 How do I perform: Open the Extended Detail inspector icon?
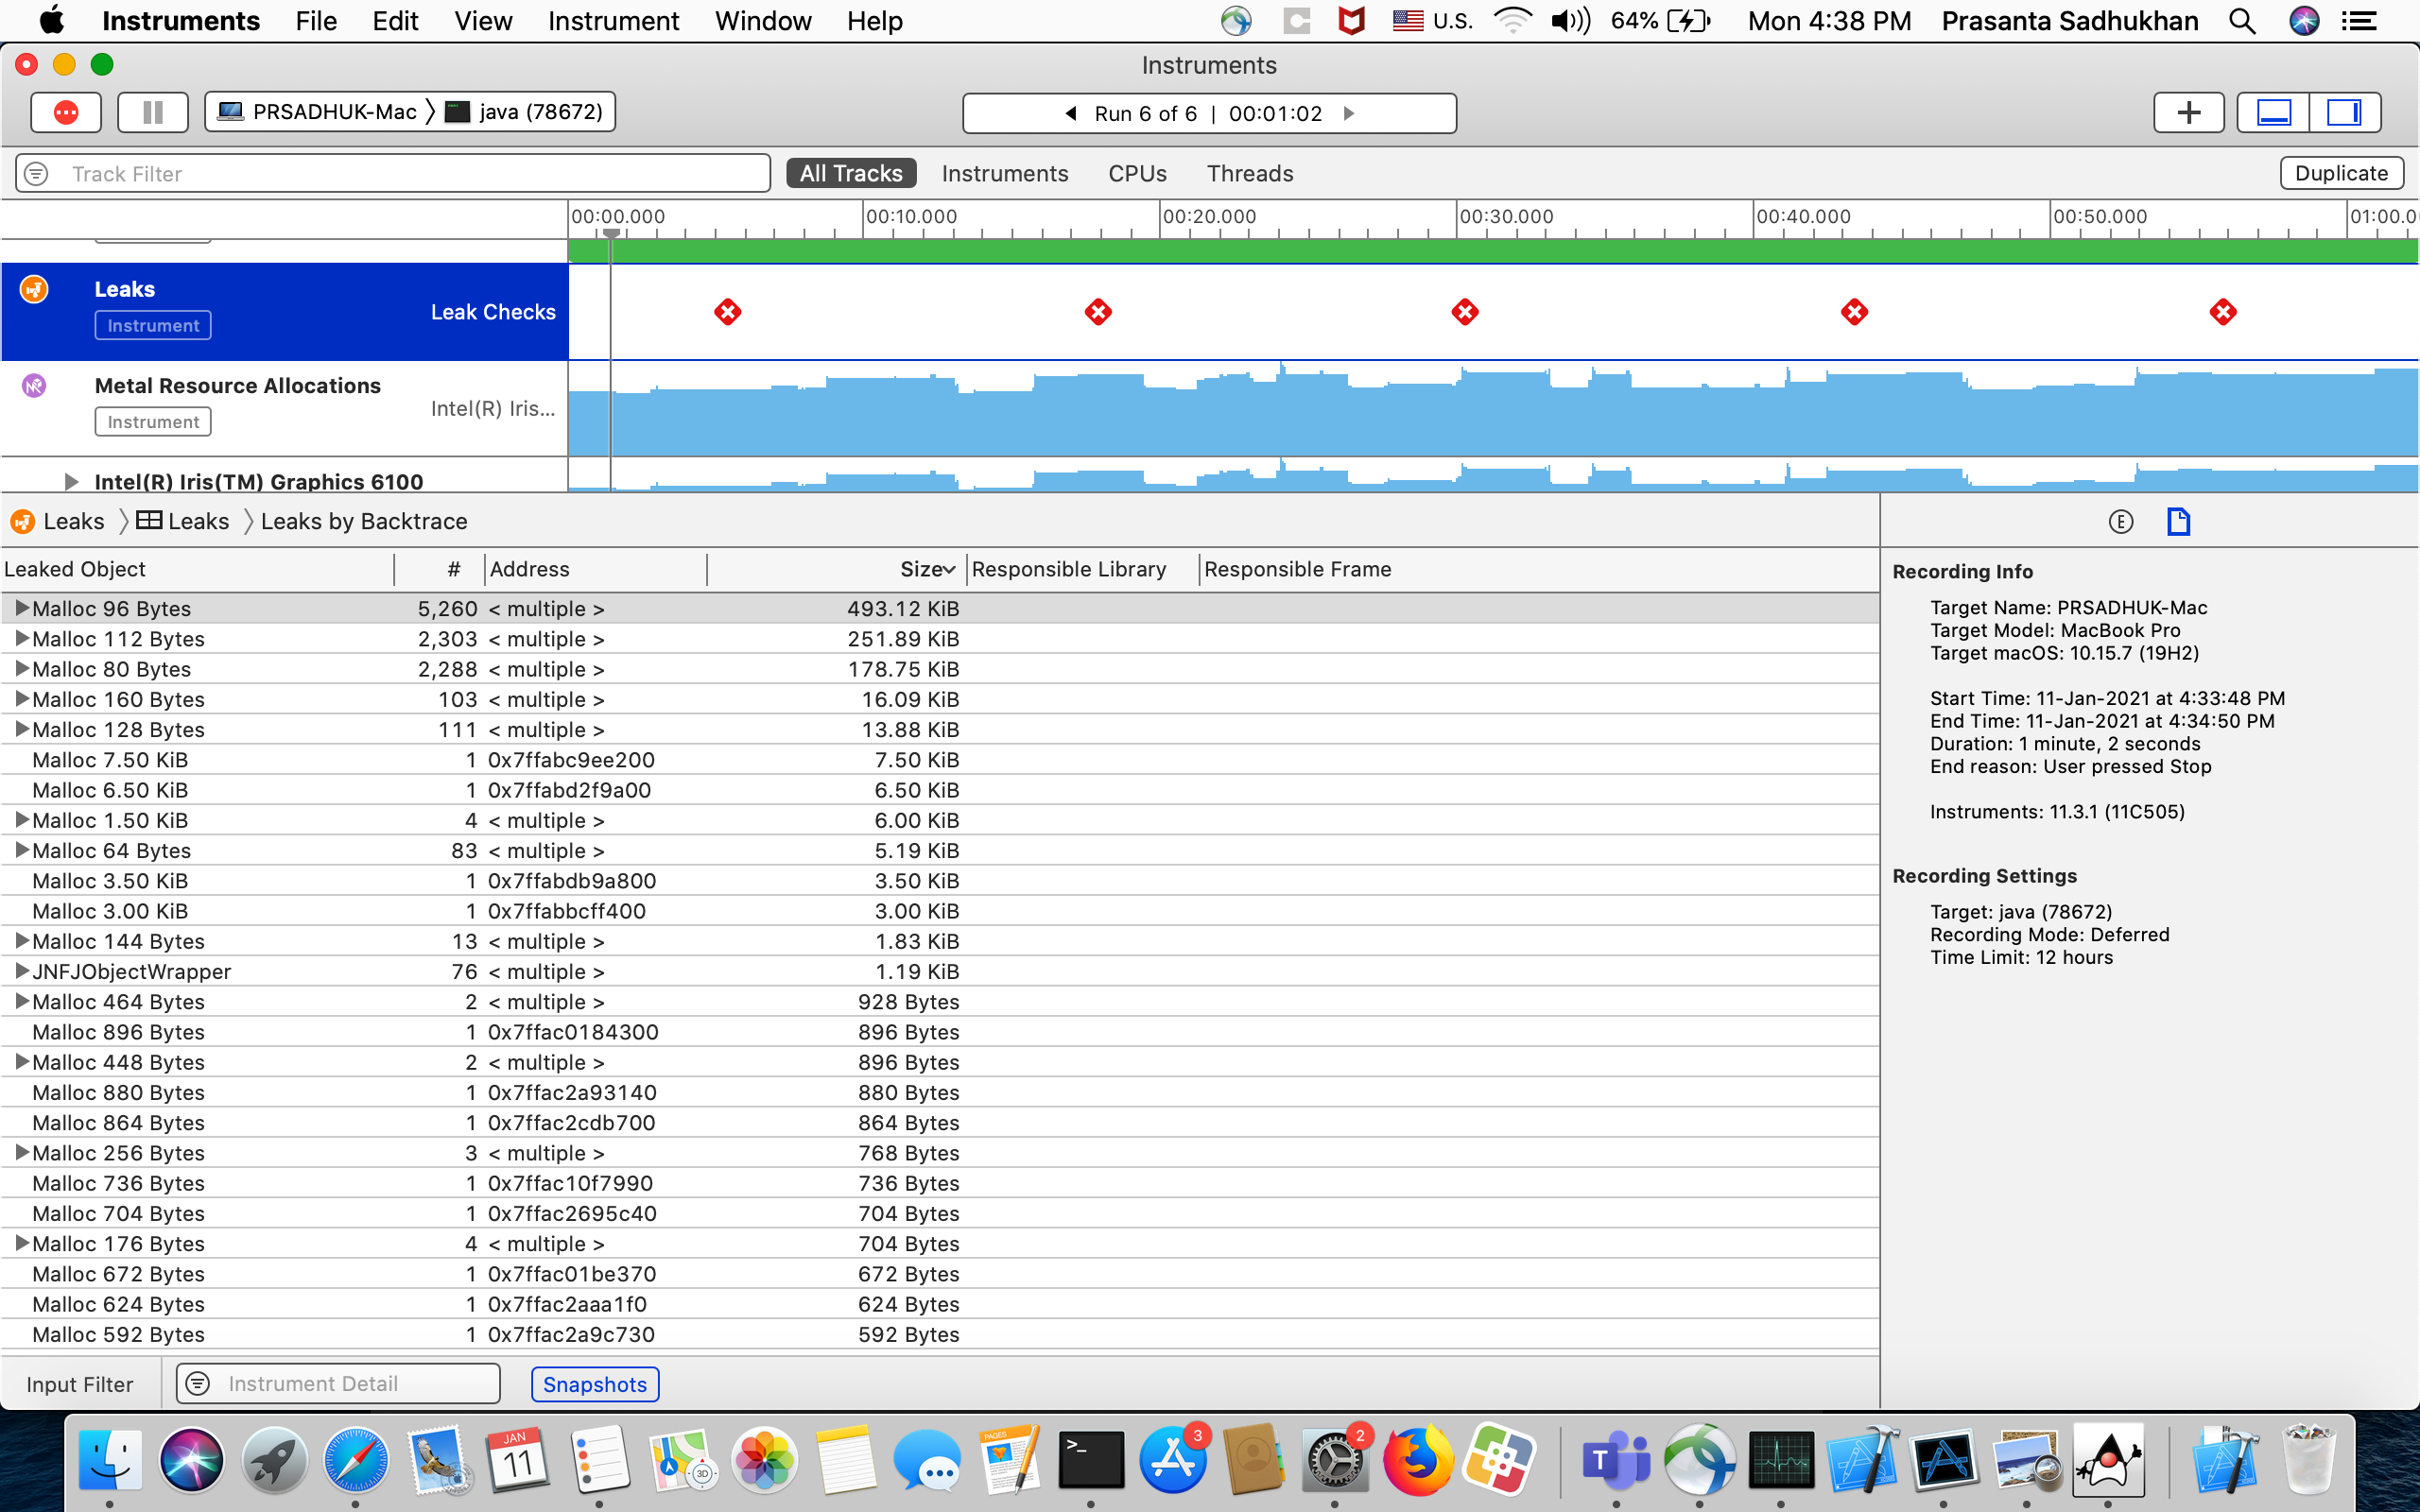pyautogui.click(x=2120, y=521)
